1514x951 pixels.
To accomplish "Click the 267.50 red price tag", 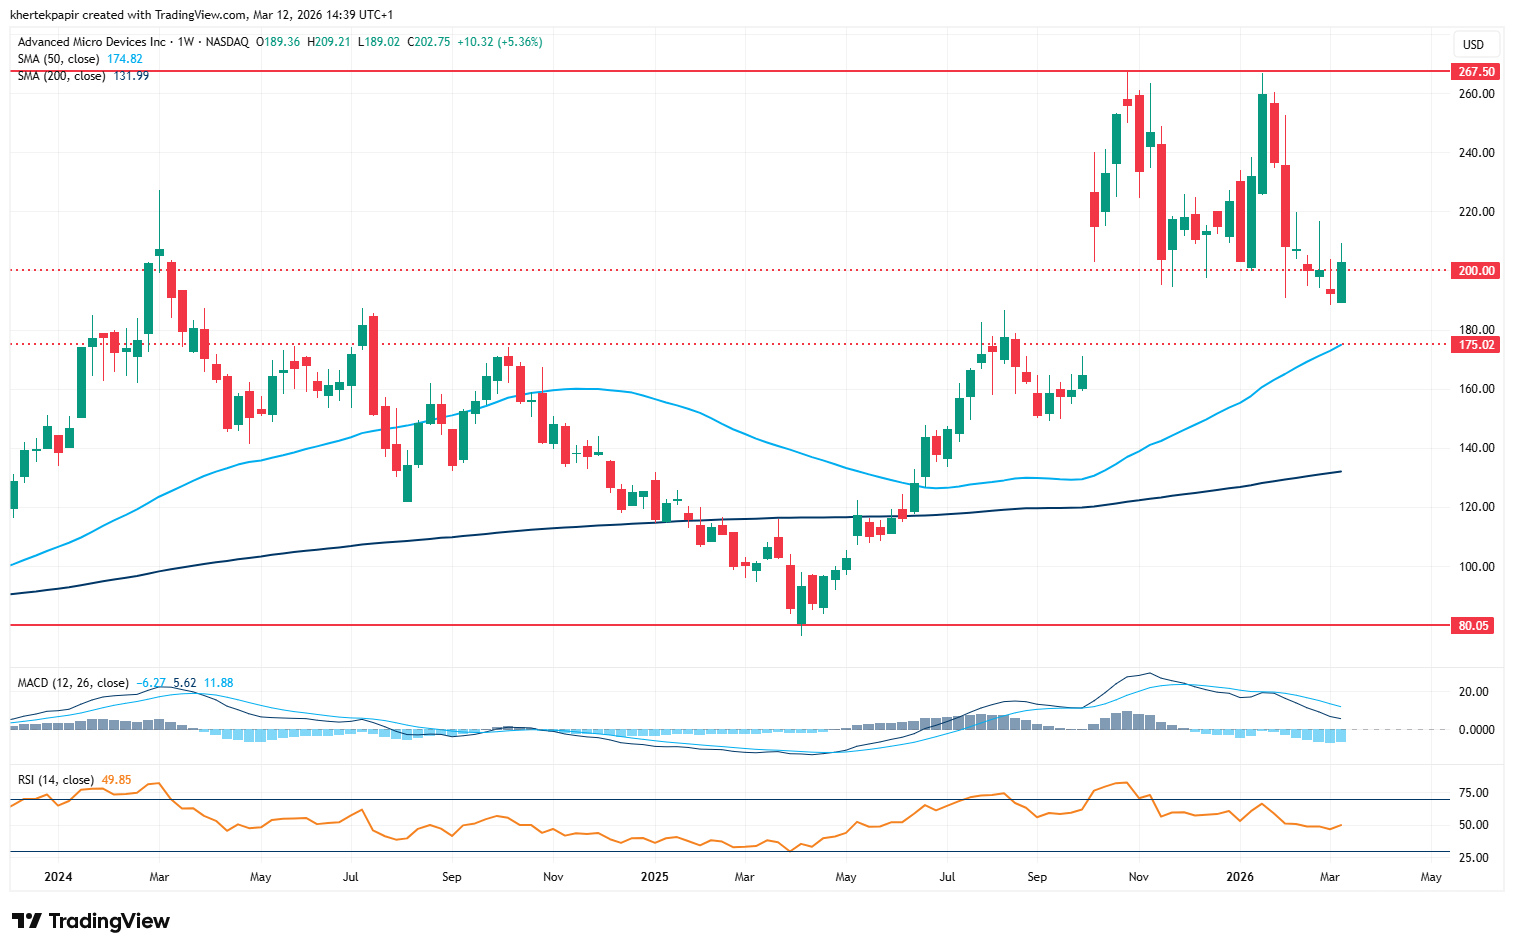I will click(1475, 72).
